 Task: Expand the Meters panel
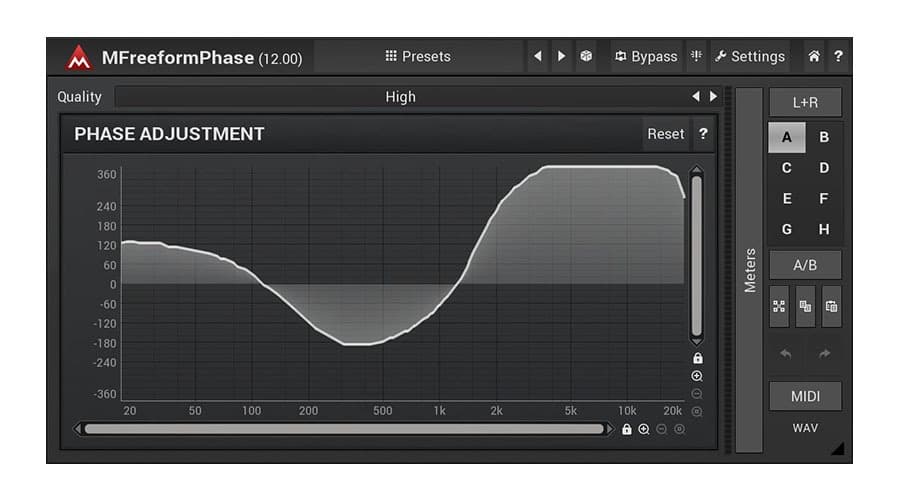(x=750, y=270)
